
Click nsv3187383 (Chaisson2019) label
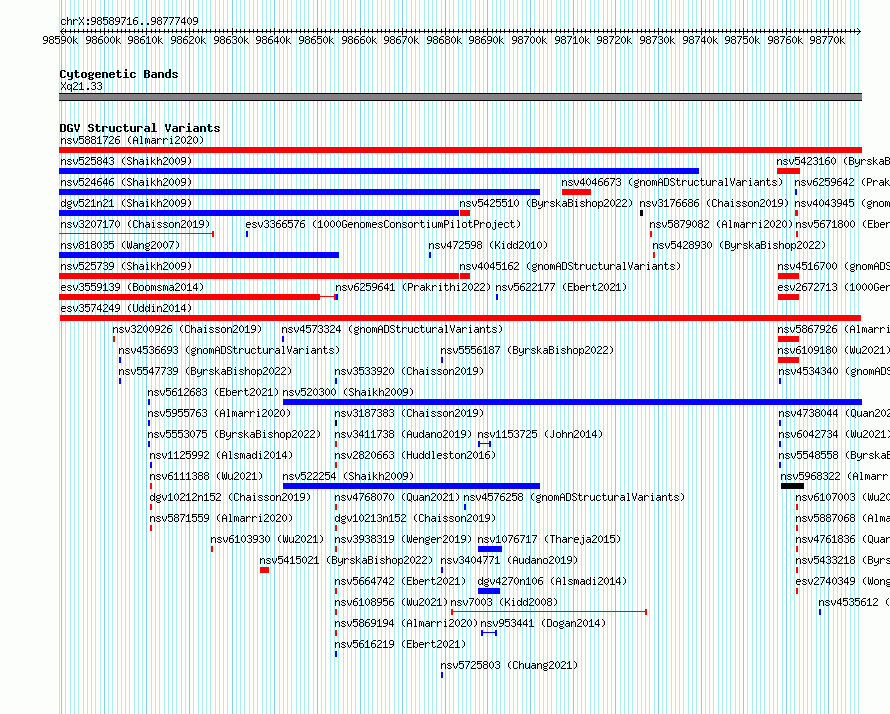click(409, 413)
